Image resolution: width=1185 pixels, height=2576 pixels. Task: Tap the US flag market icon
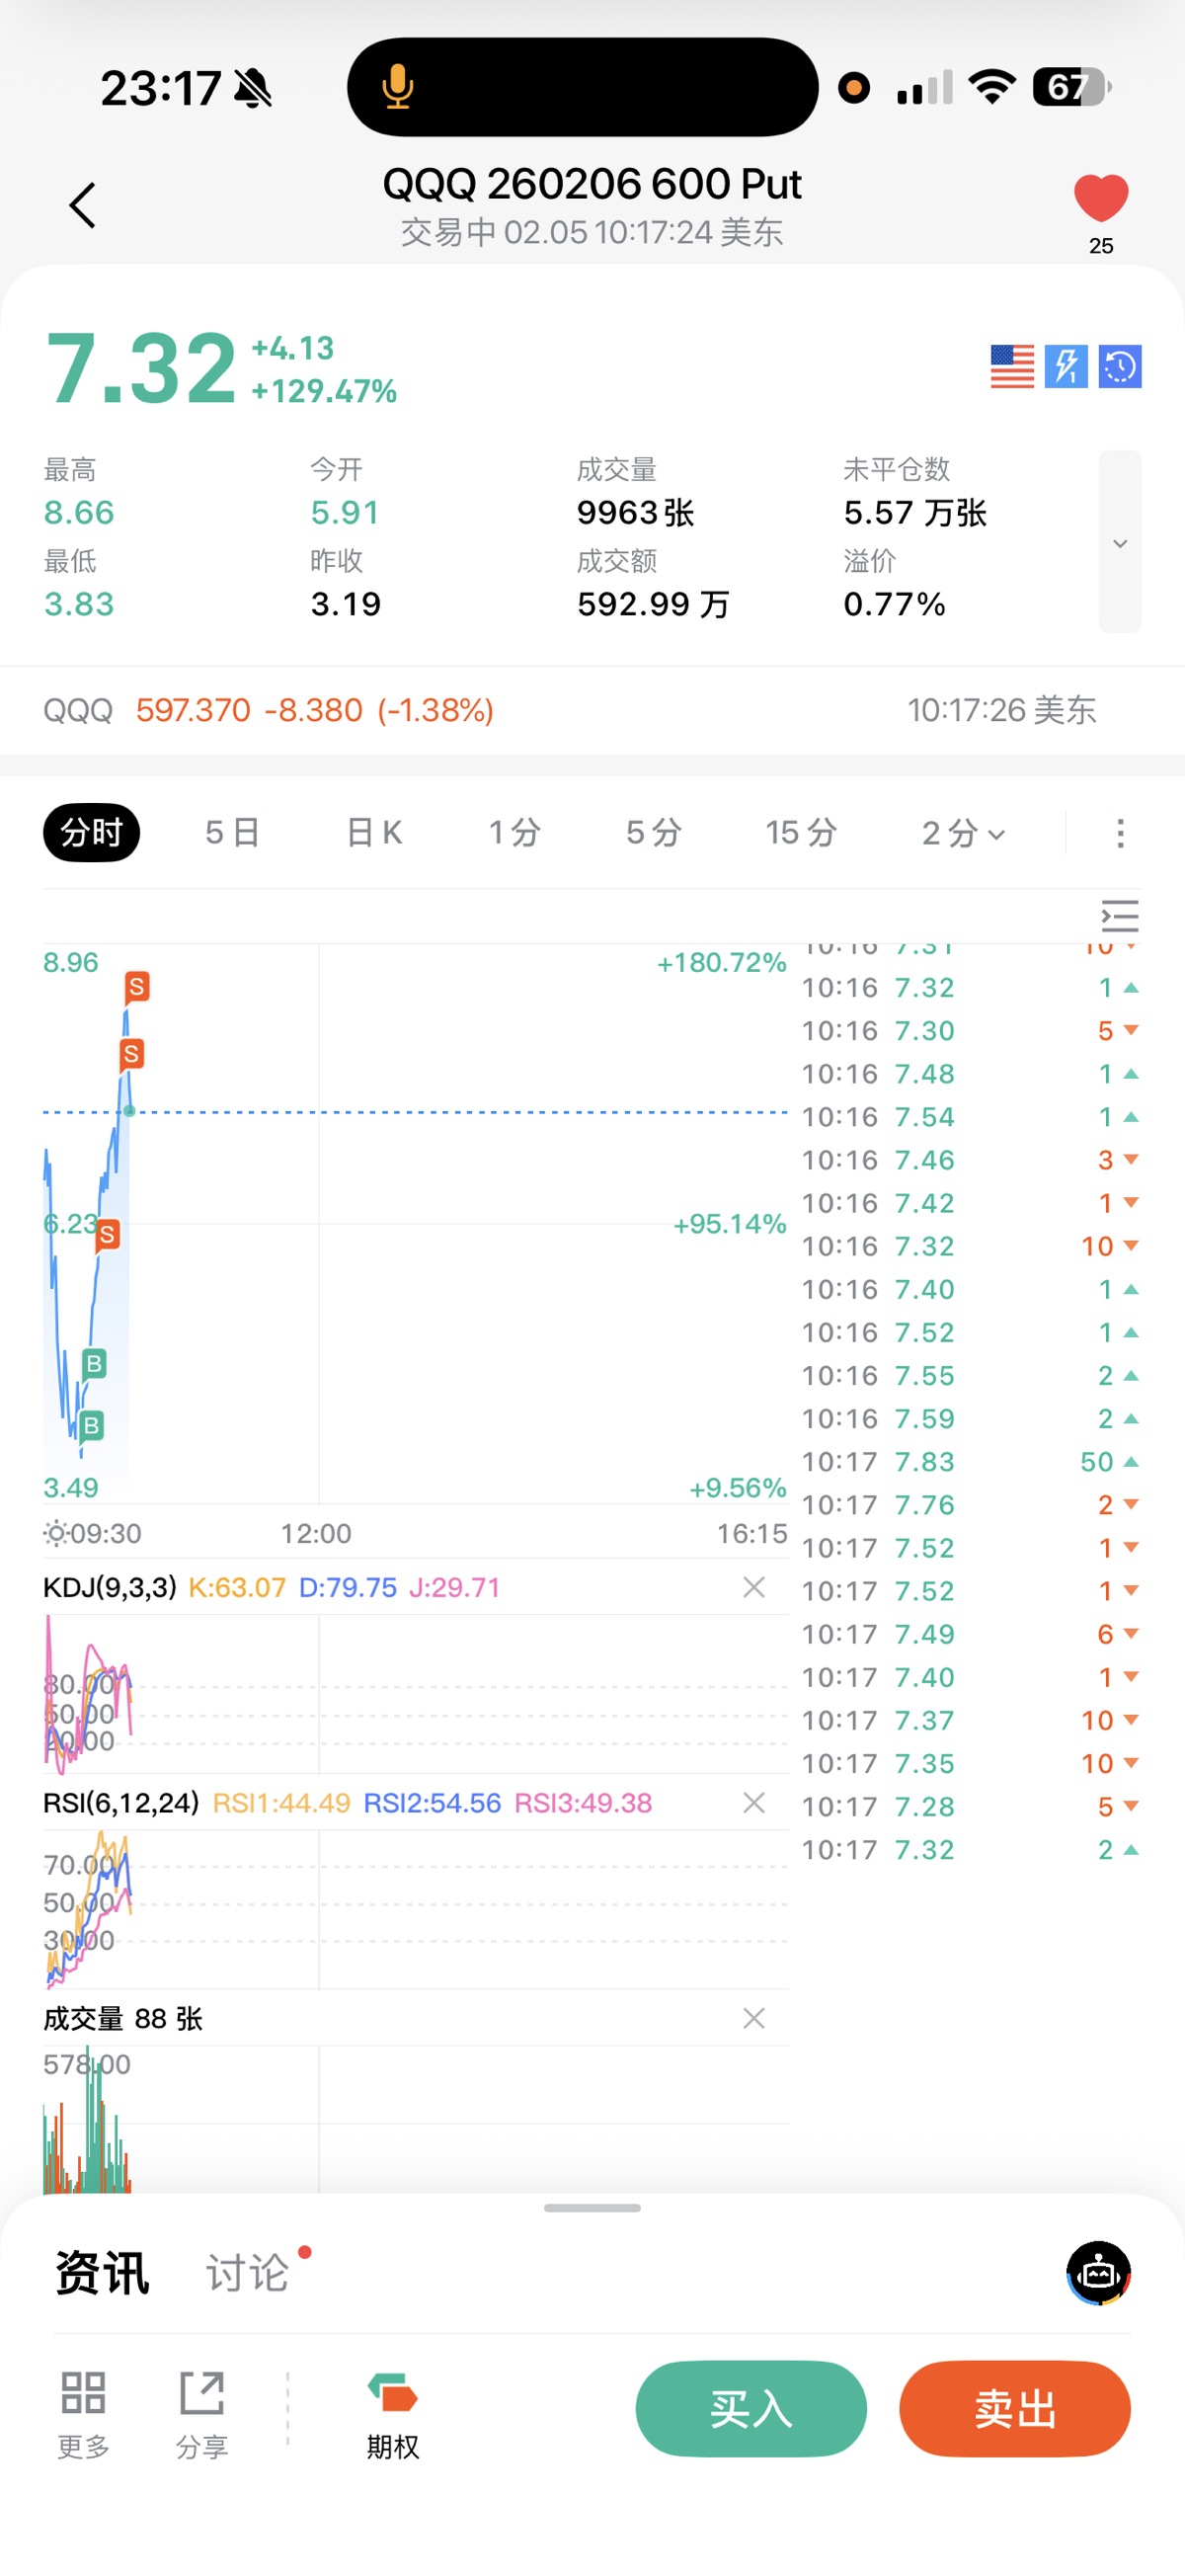(x=1012, y=366)
